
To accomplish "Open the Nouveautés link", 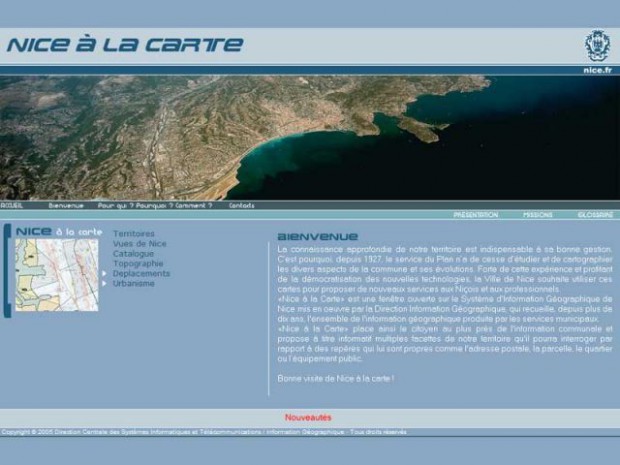I will coord(308,418).
